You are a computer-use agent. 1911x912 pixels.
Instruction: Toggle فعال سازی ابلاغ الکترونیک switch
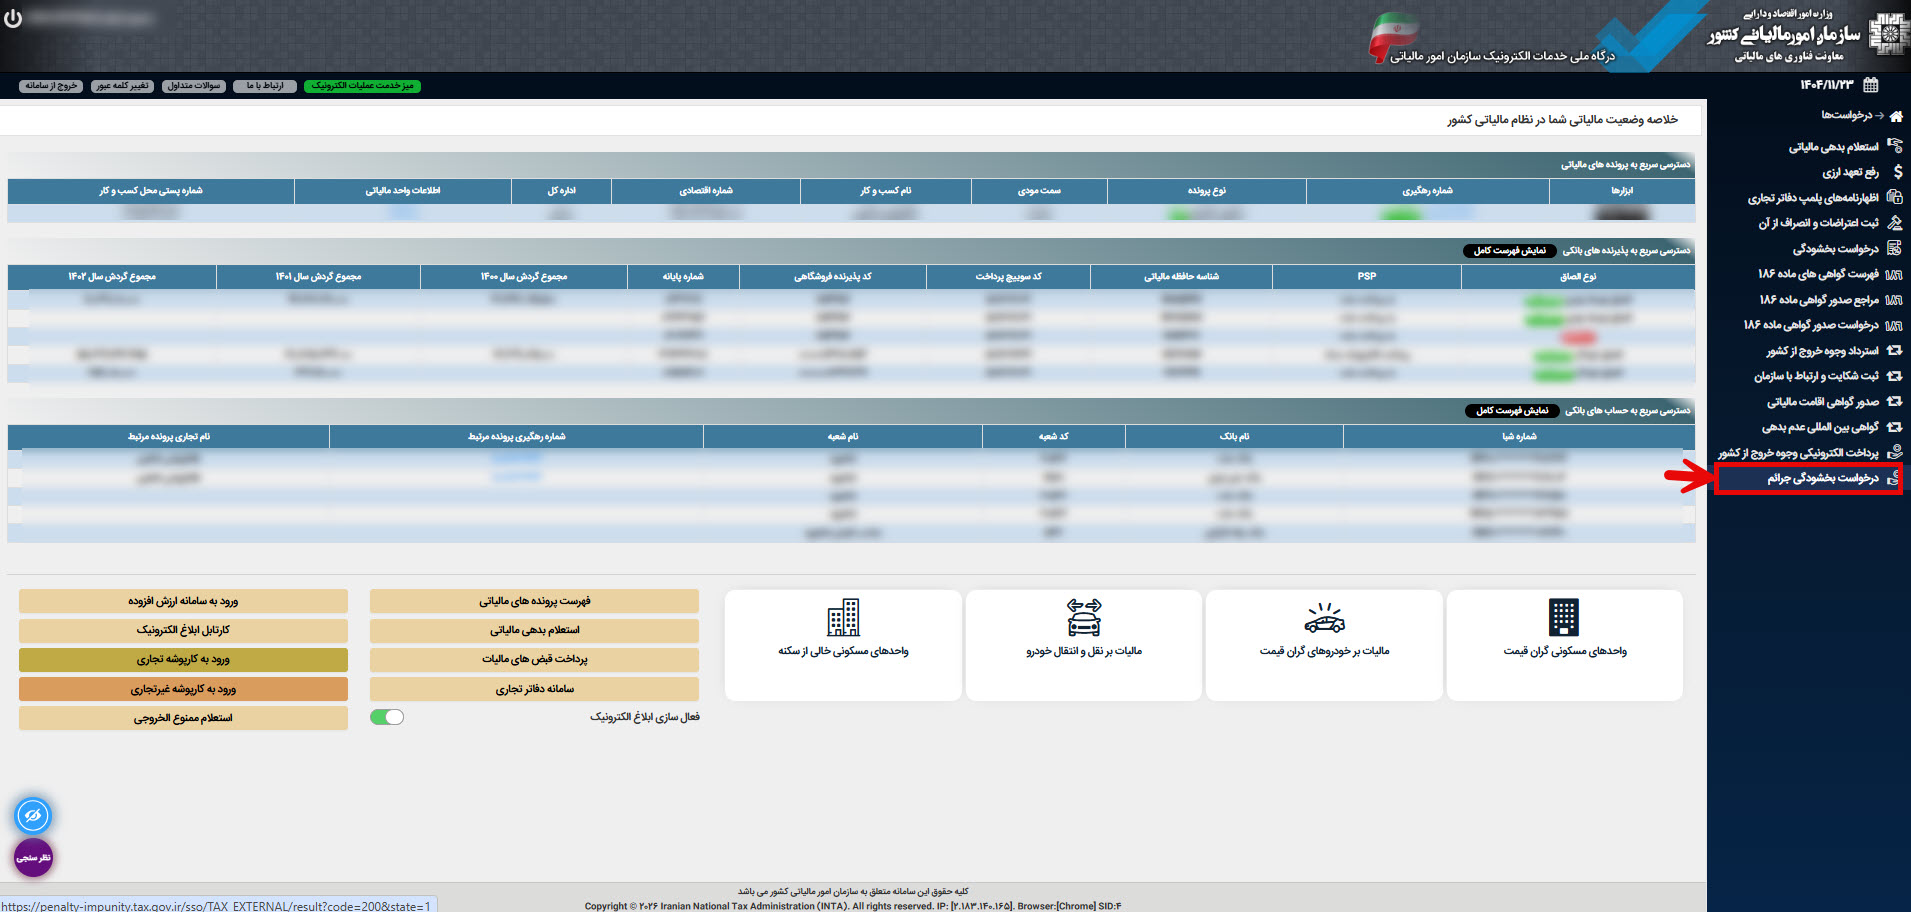point(387,717)
